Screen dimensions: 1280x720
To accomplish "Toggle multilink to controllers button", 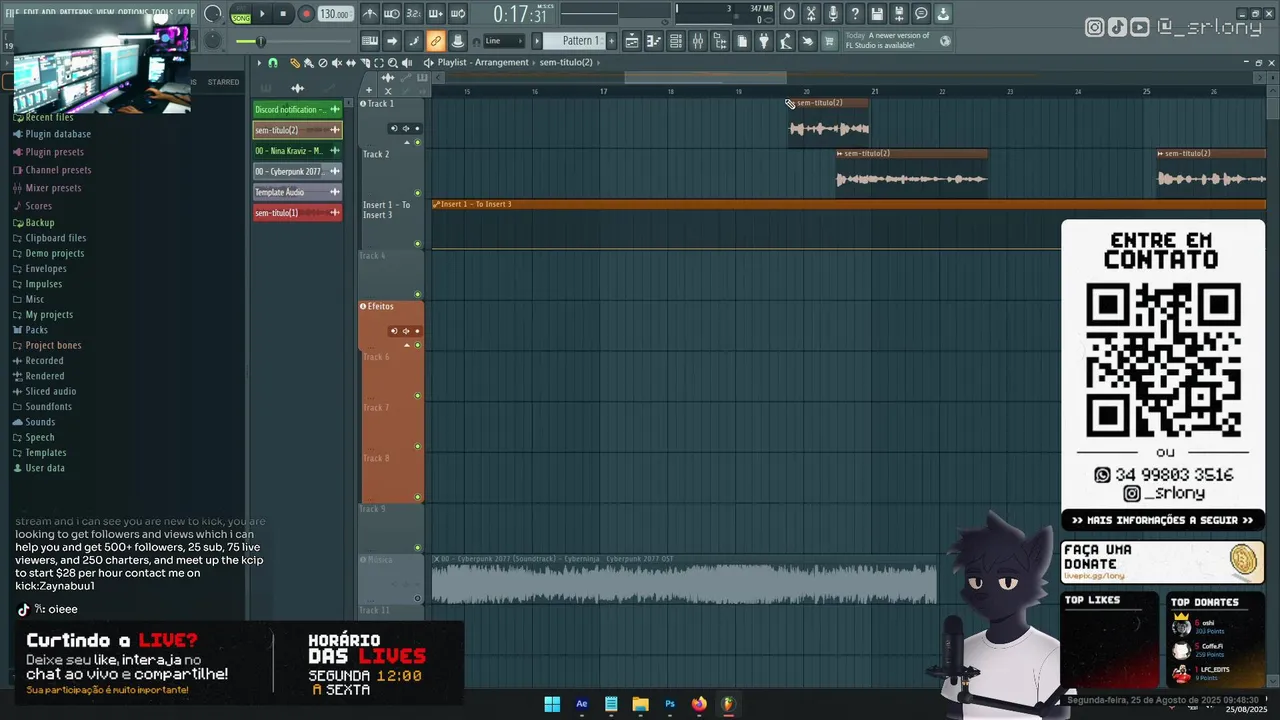I will (436, 41).
